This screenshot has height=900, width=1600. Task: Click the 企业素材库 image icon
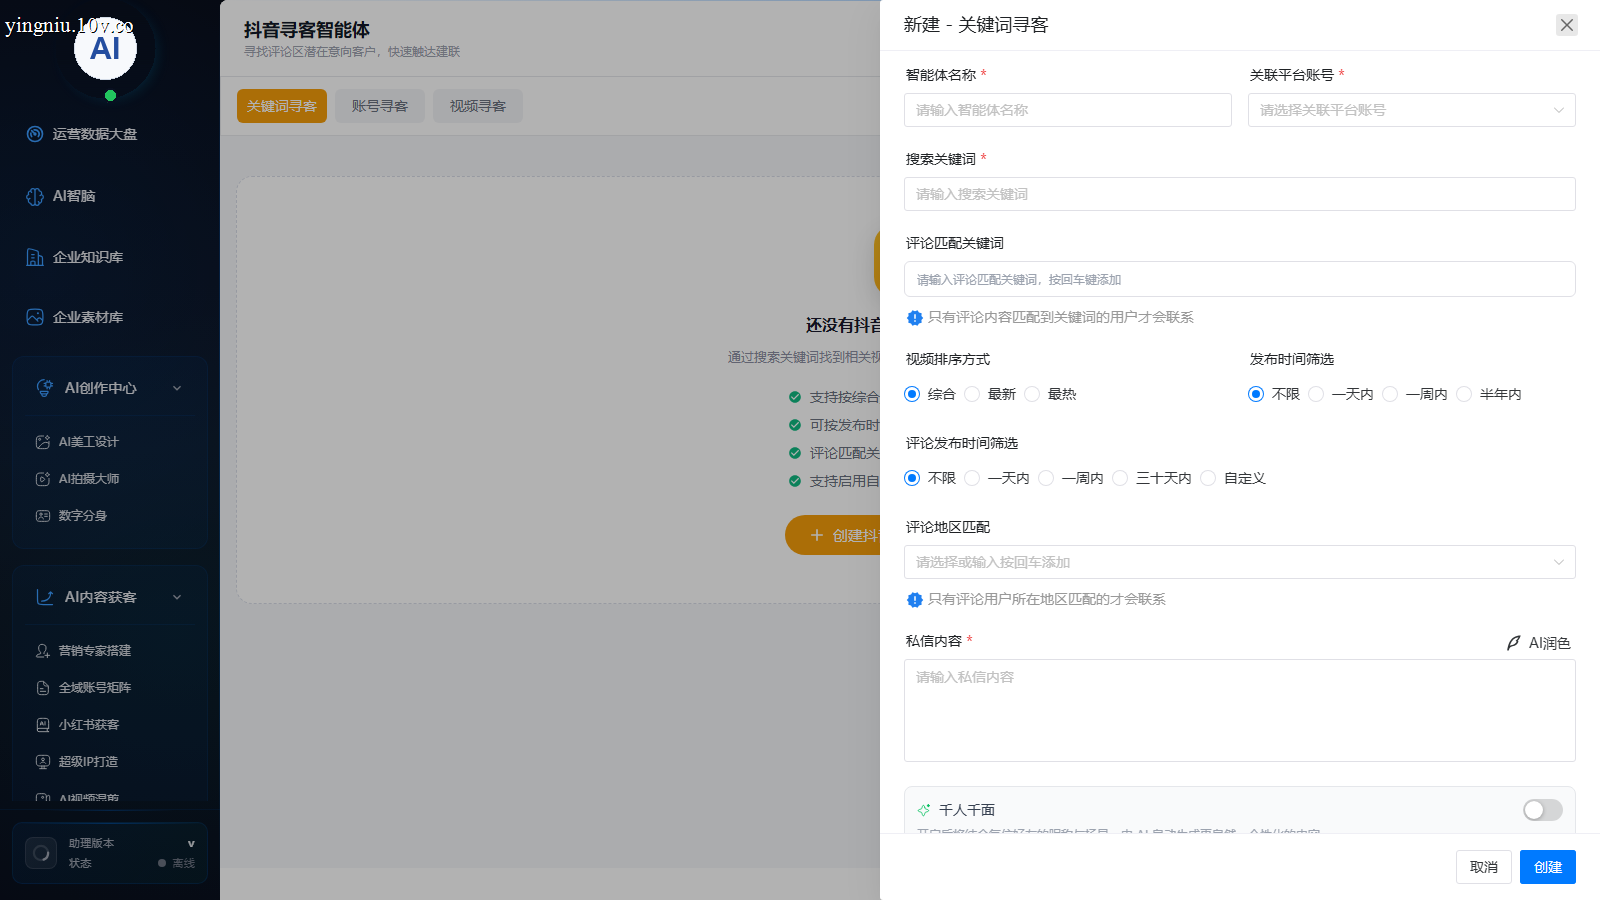[x=35, y=317]
